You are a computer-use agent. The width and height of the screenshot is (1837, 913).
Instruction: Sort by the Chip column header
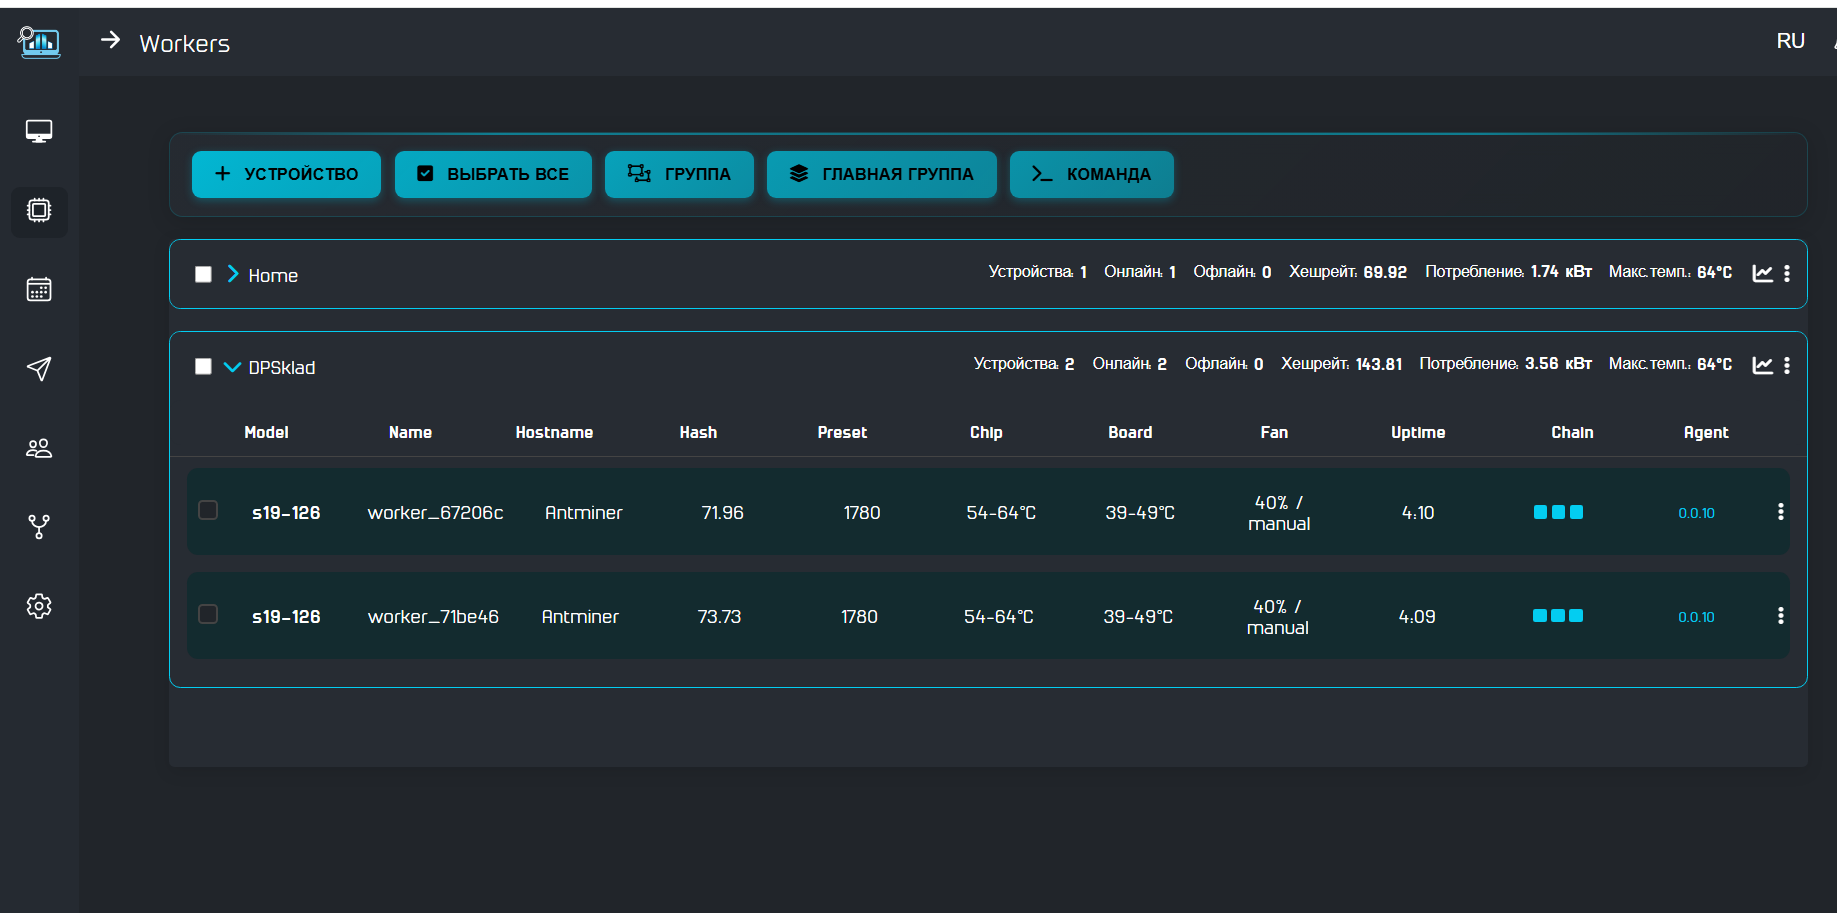pos(986,432)
